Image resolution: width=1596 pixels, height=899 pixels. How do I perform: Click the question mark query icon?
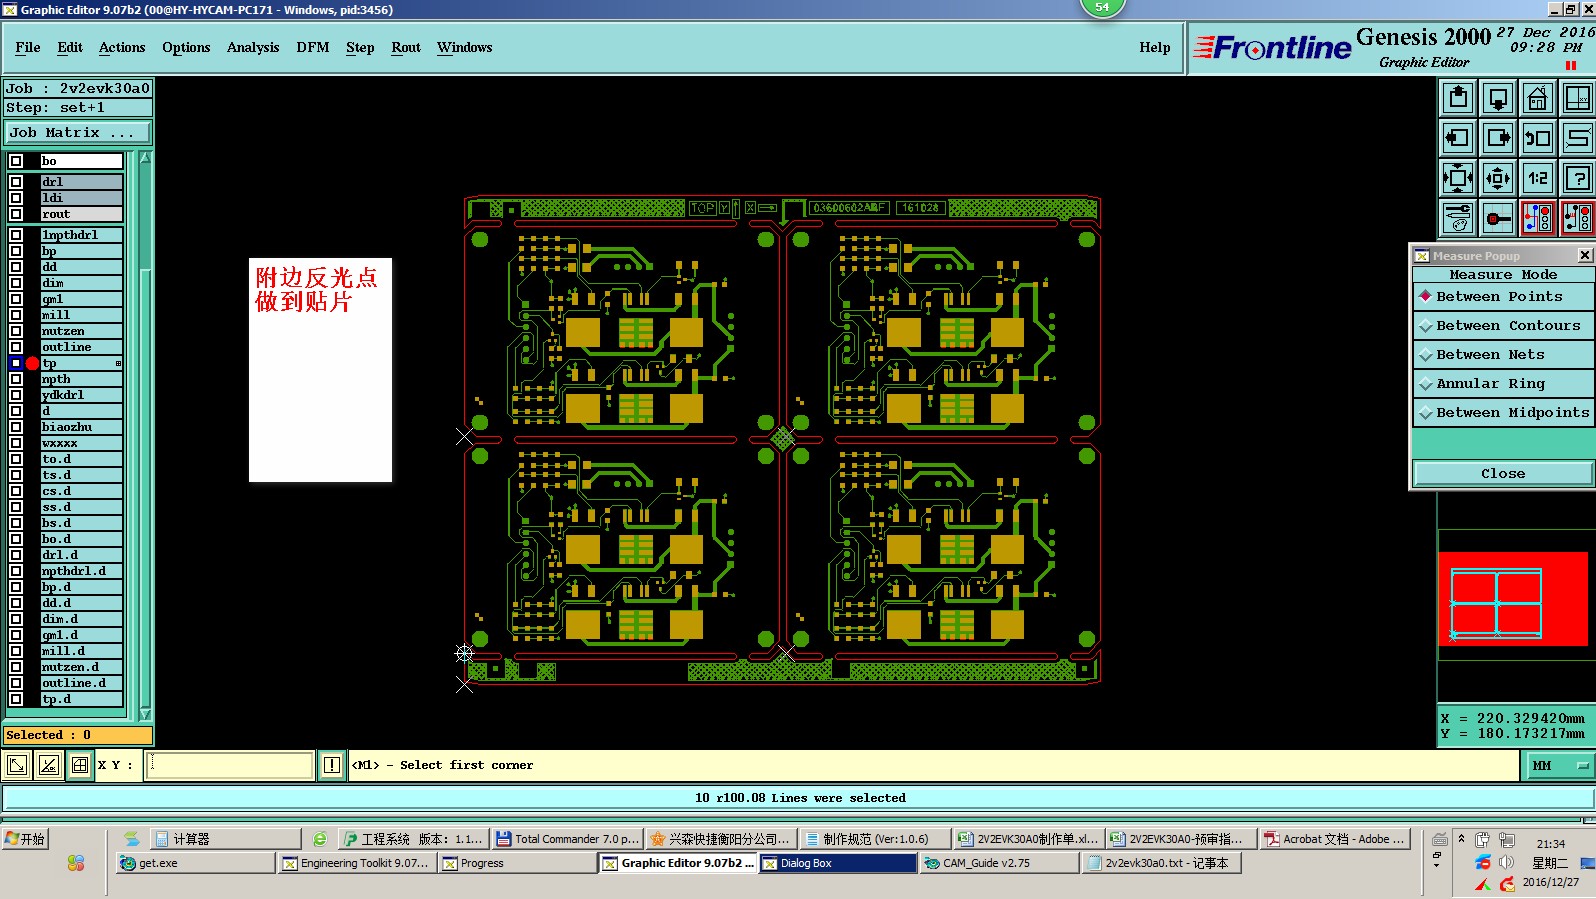pos(1577,178)
